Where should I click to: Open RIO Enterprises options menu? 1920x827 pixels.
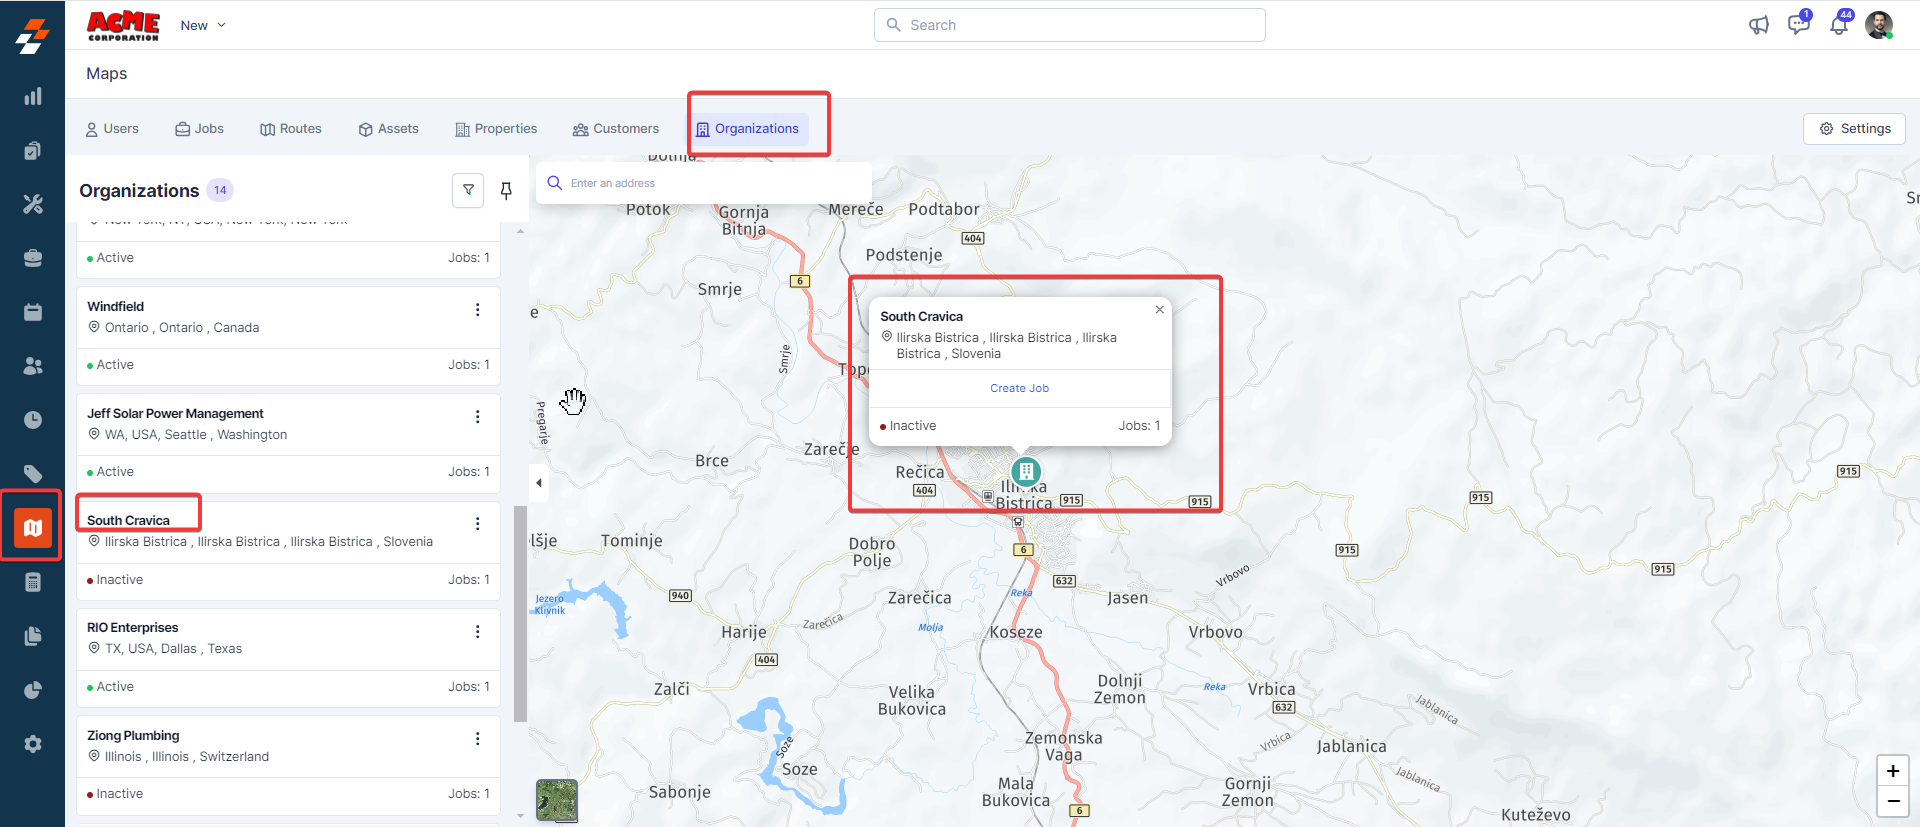coord(477,632)
